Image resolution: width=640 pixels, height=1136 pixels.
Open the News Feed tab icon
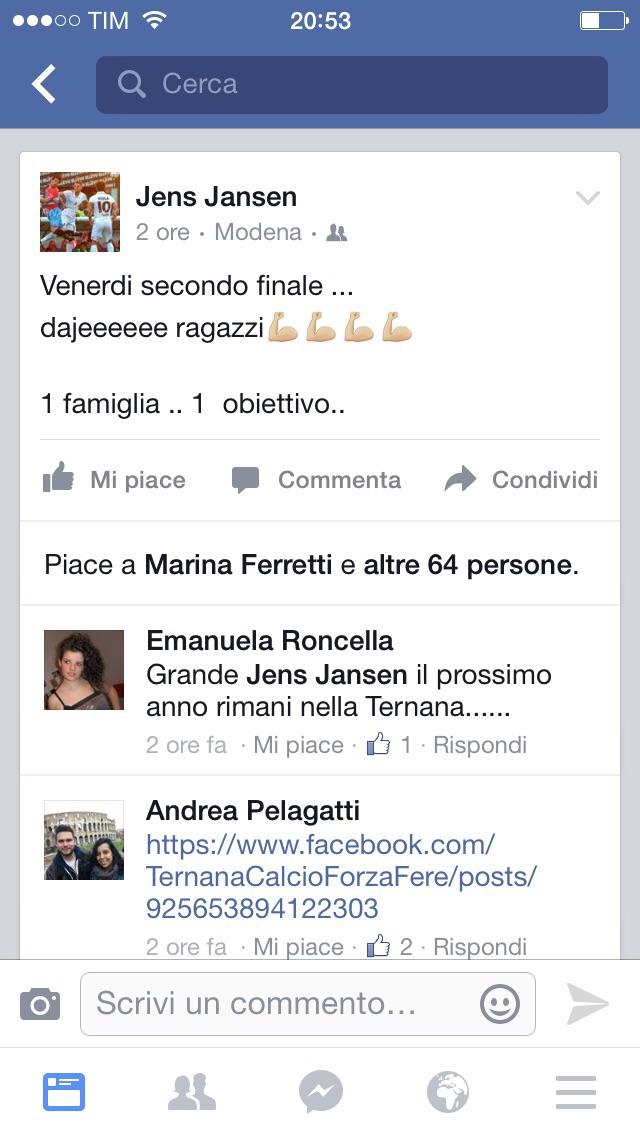[64, 1092]
